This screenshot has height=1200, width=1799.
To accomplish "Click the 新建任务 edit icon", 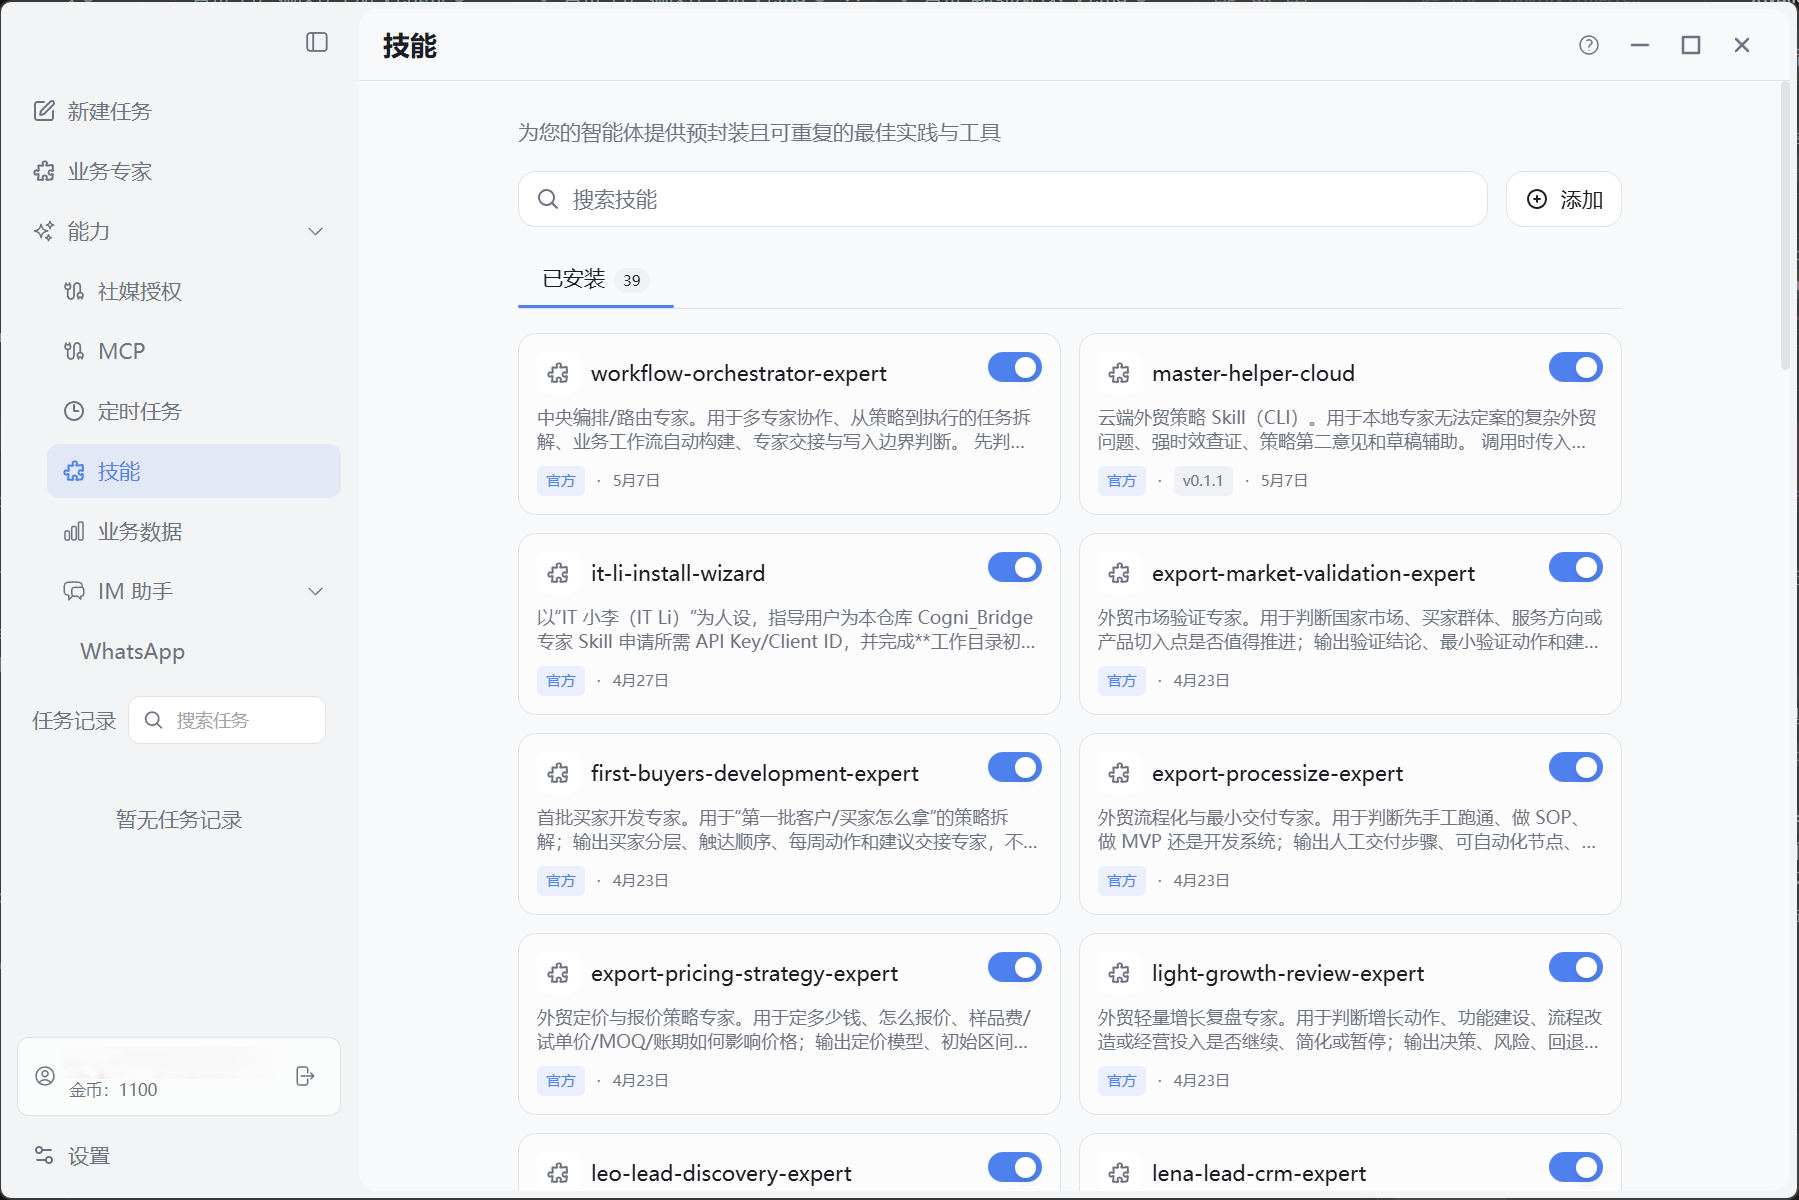I will [44, 111].
